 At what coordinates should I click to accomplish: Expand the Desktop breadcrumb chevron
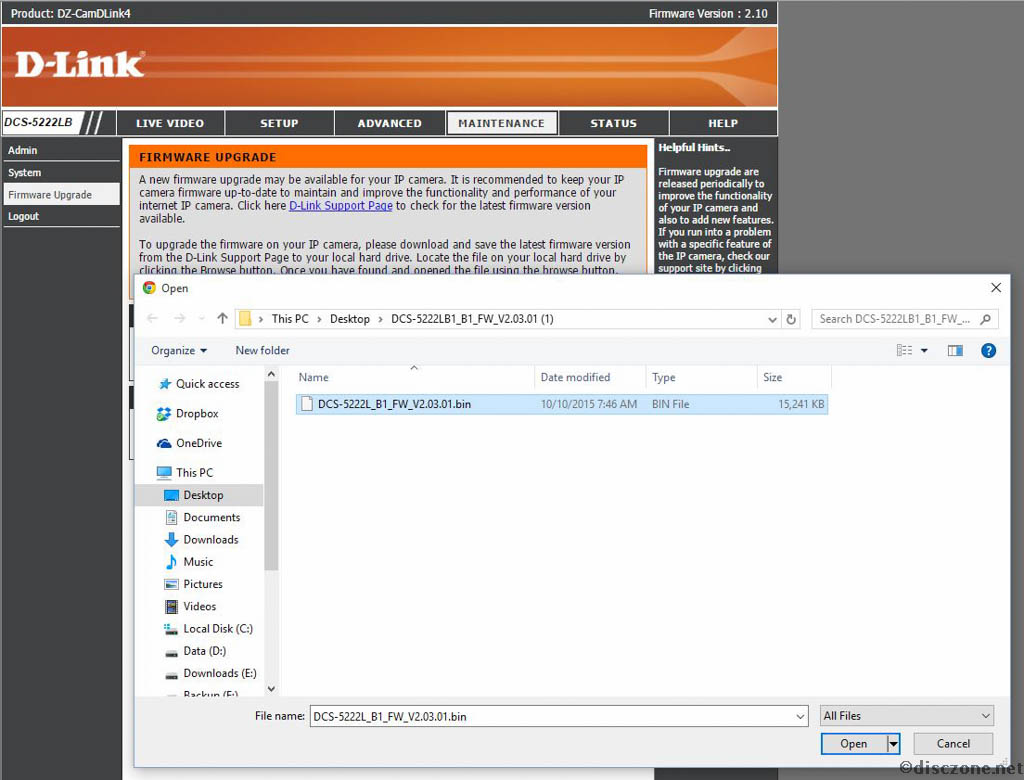[380, 319]
